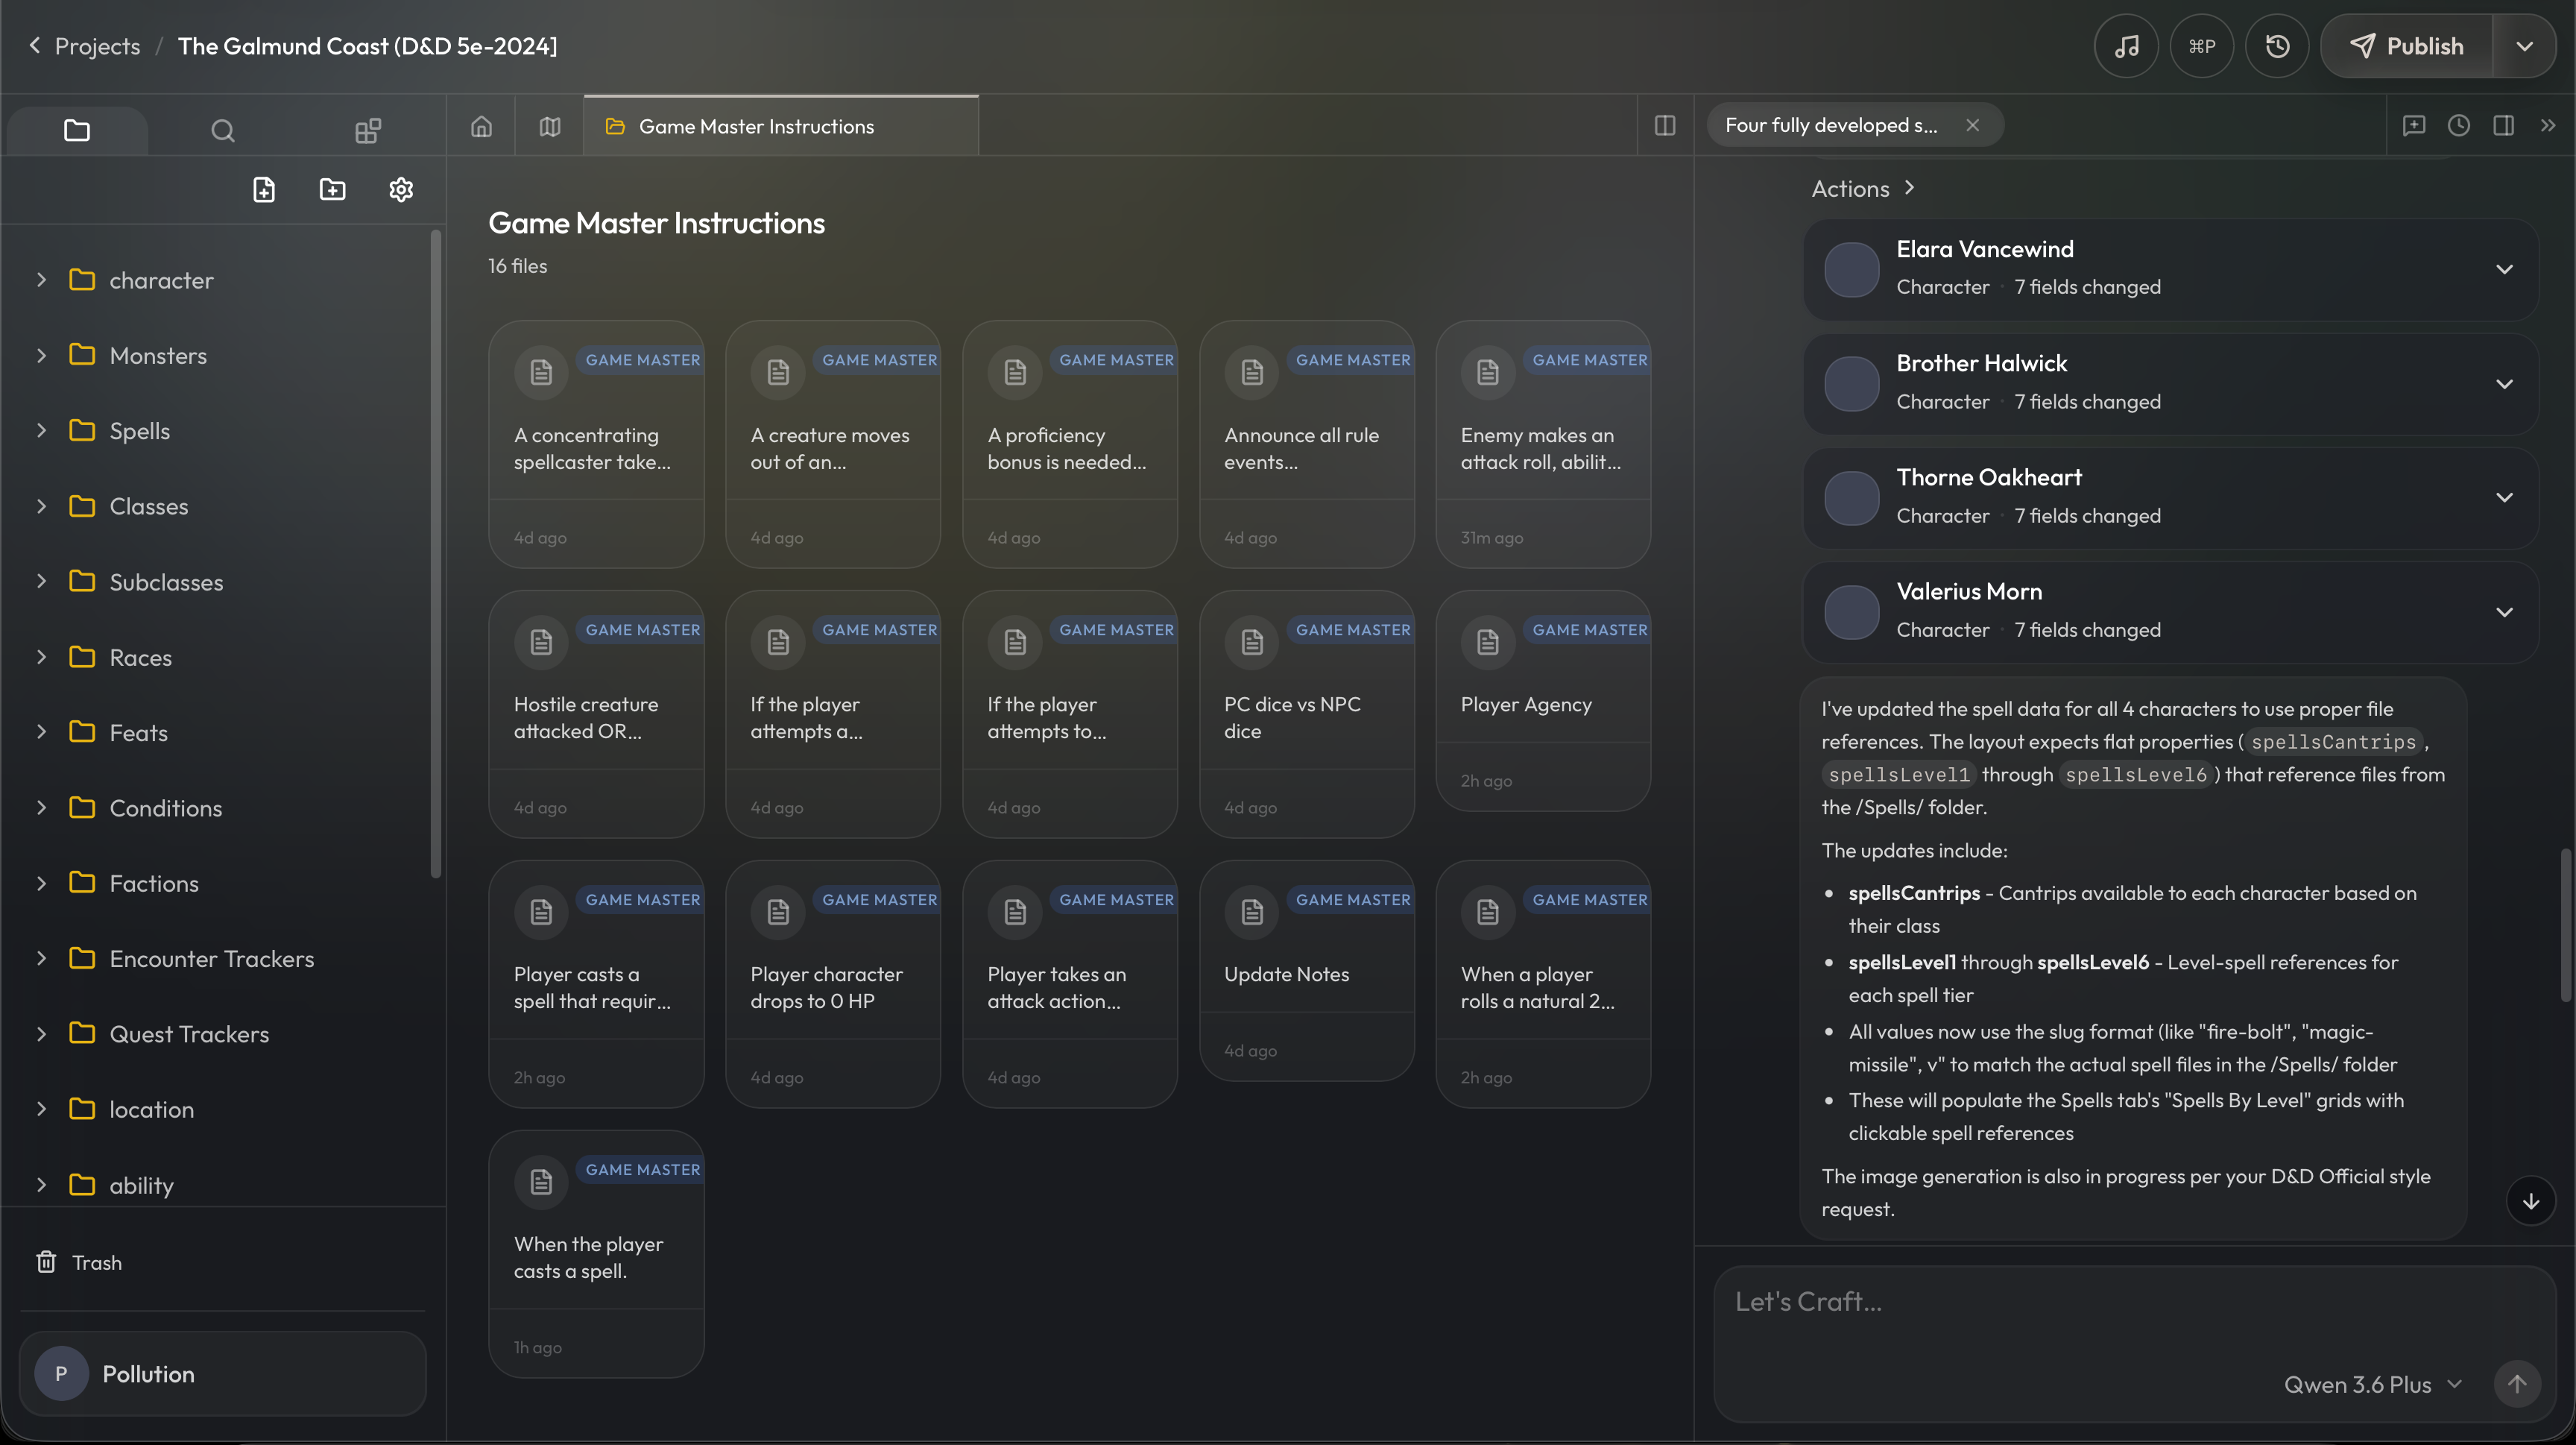Viewport: 2576px width, 1445px height.
Task: Open the command palette ⌘P button
Action: 2202,46
